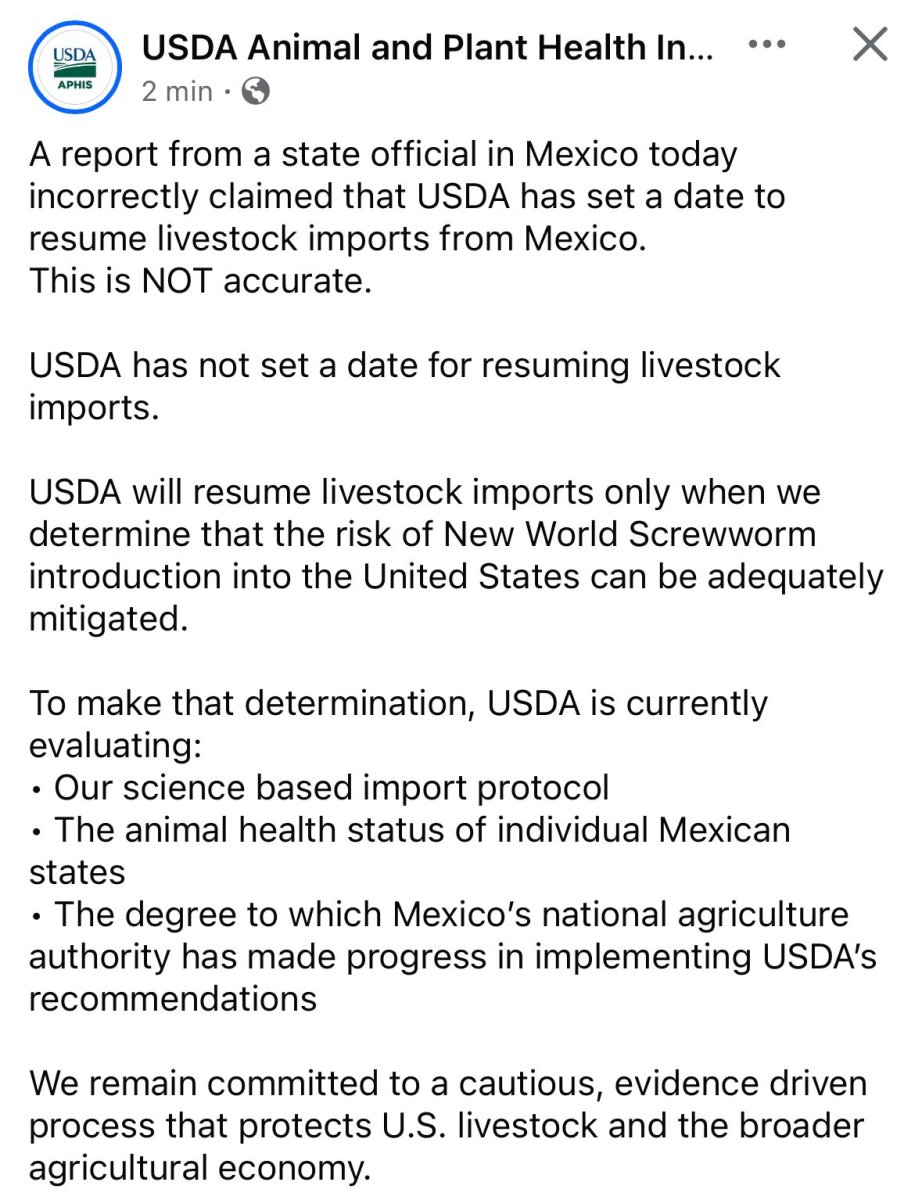Open the three-dot post options menu

[x=768, y=45]
